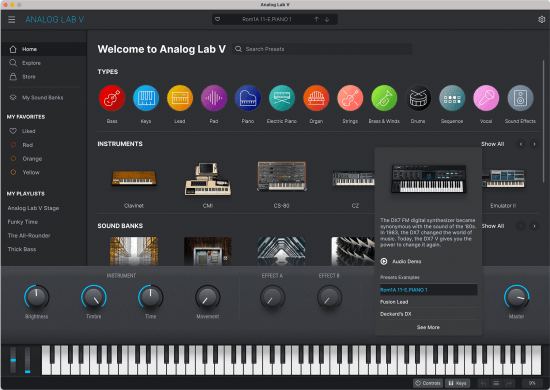
Task: Choose the Lead type icon
Action: (180, 98)
